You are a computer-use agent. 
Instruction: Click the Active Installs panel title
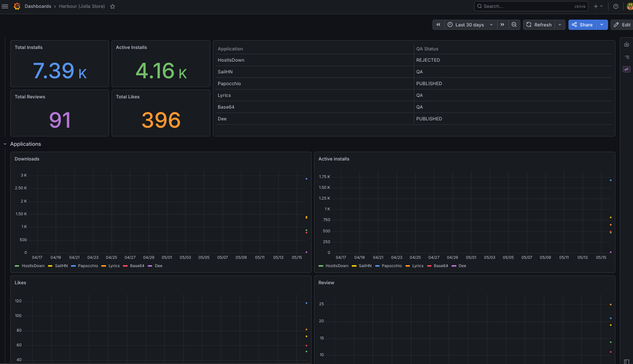(131, 47)
